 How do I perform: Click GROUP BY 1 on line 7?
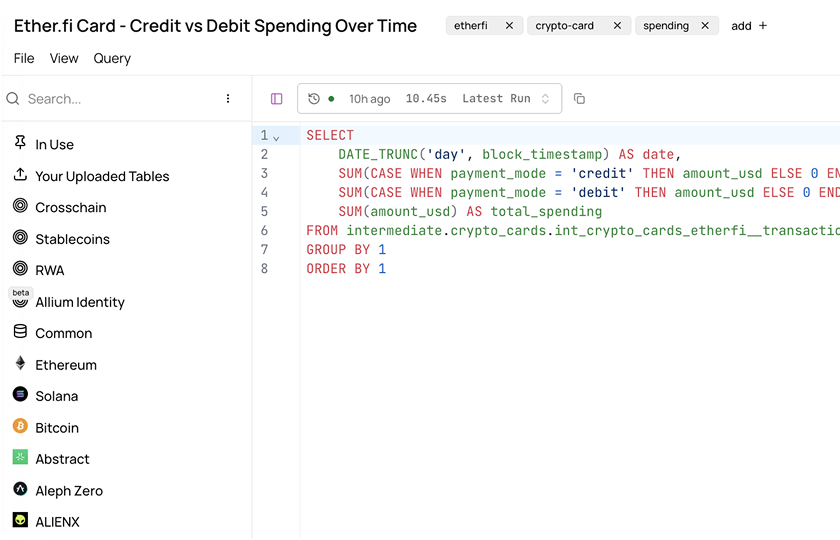346,250
